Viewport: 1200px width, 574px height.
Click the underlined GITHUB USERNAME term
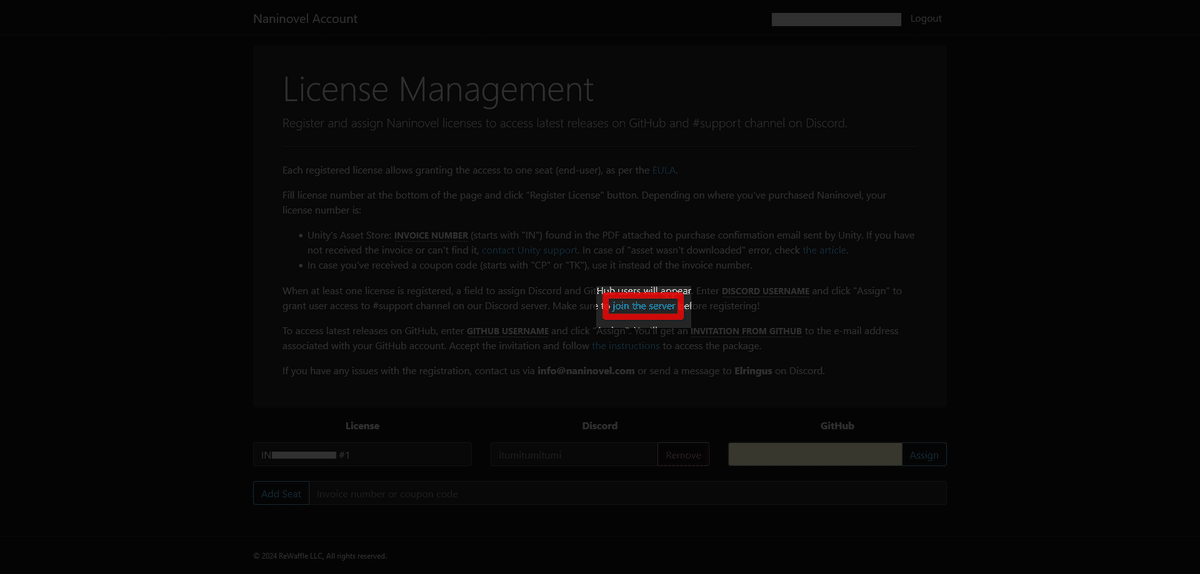(508, 331)
